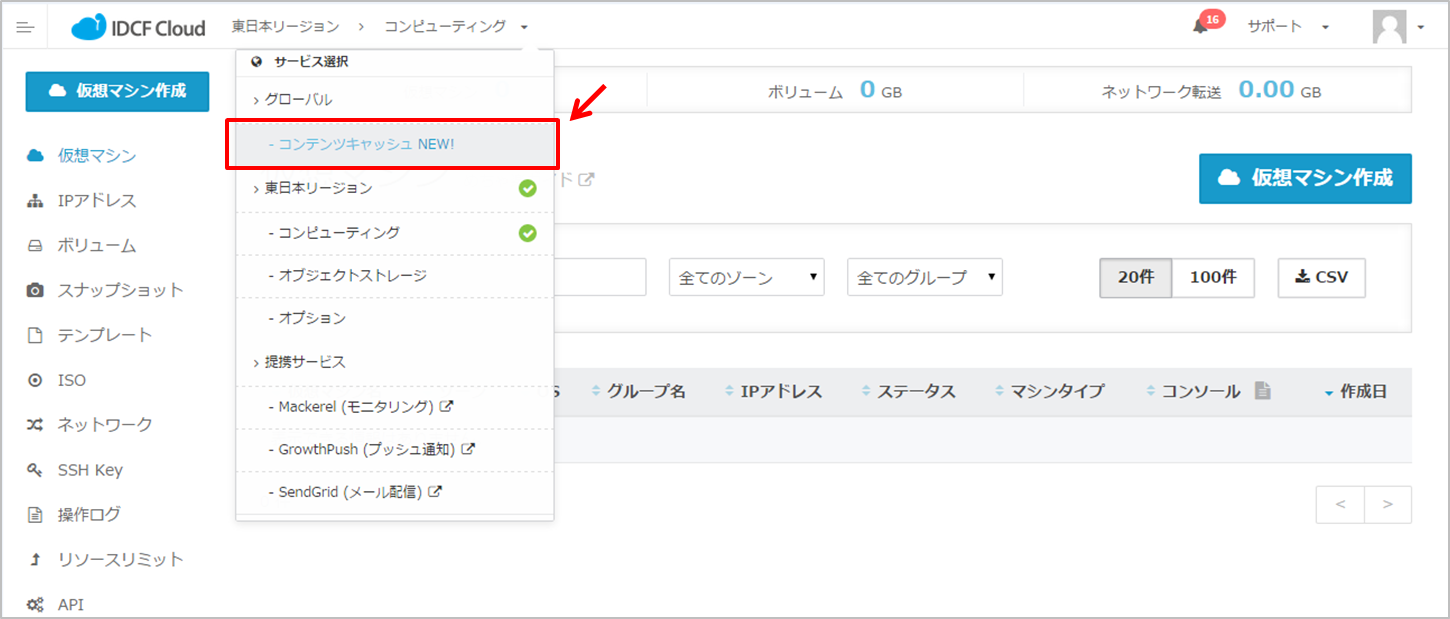Image resolution: width=1450 pixels, height=619 pixels.
Task: Click the console column document icon
Action: [x=1262, y=391]
